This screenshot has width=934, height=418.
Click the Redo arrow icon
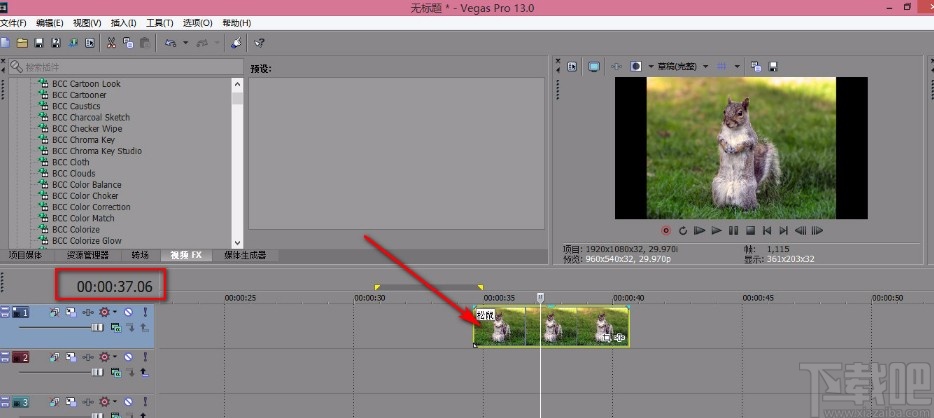pyautogui.click(x=204, y=43)
